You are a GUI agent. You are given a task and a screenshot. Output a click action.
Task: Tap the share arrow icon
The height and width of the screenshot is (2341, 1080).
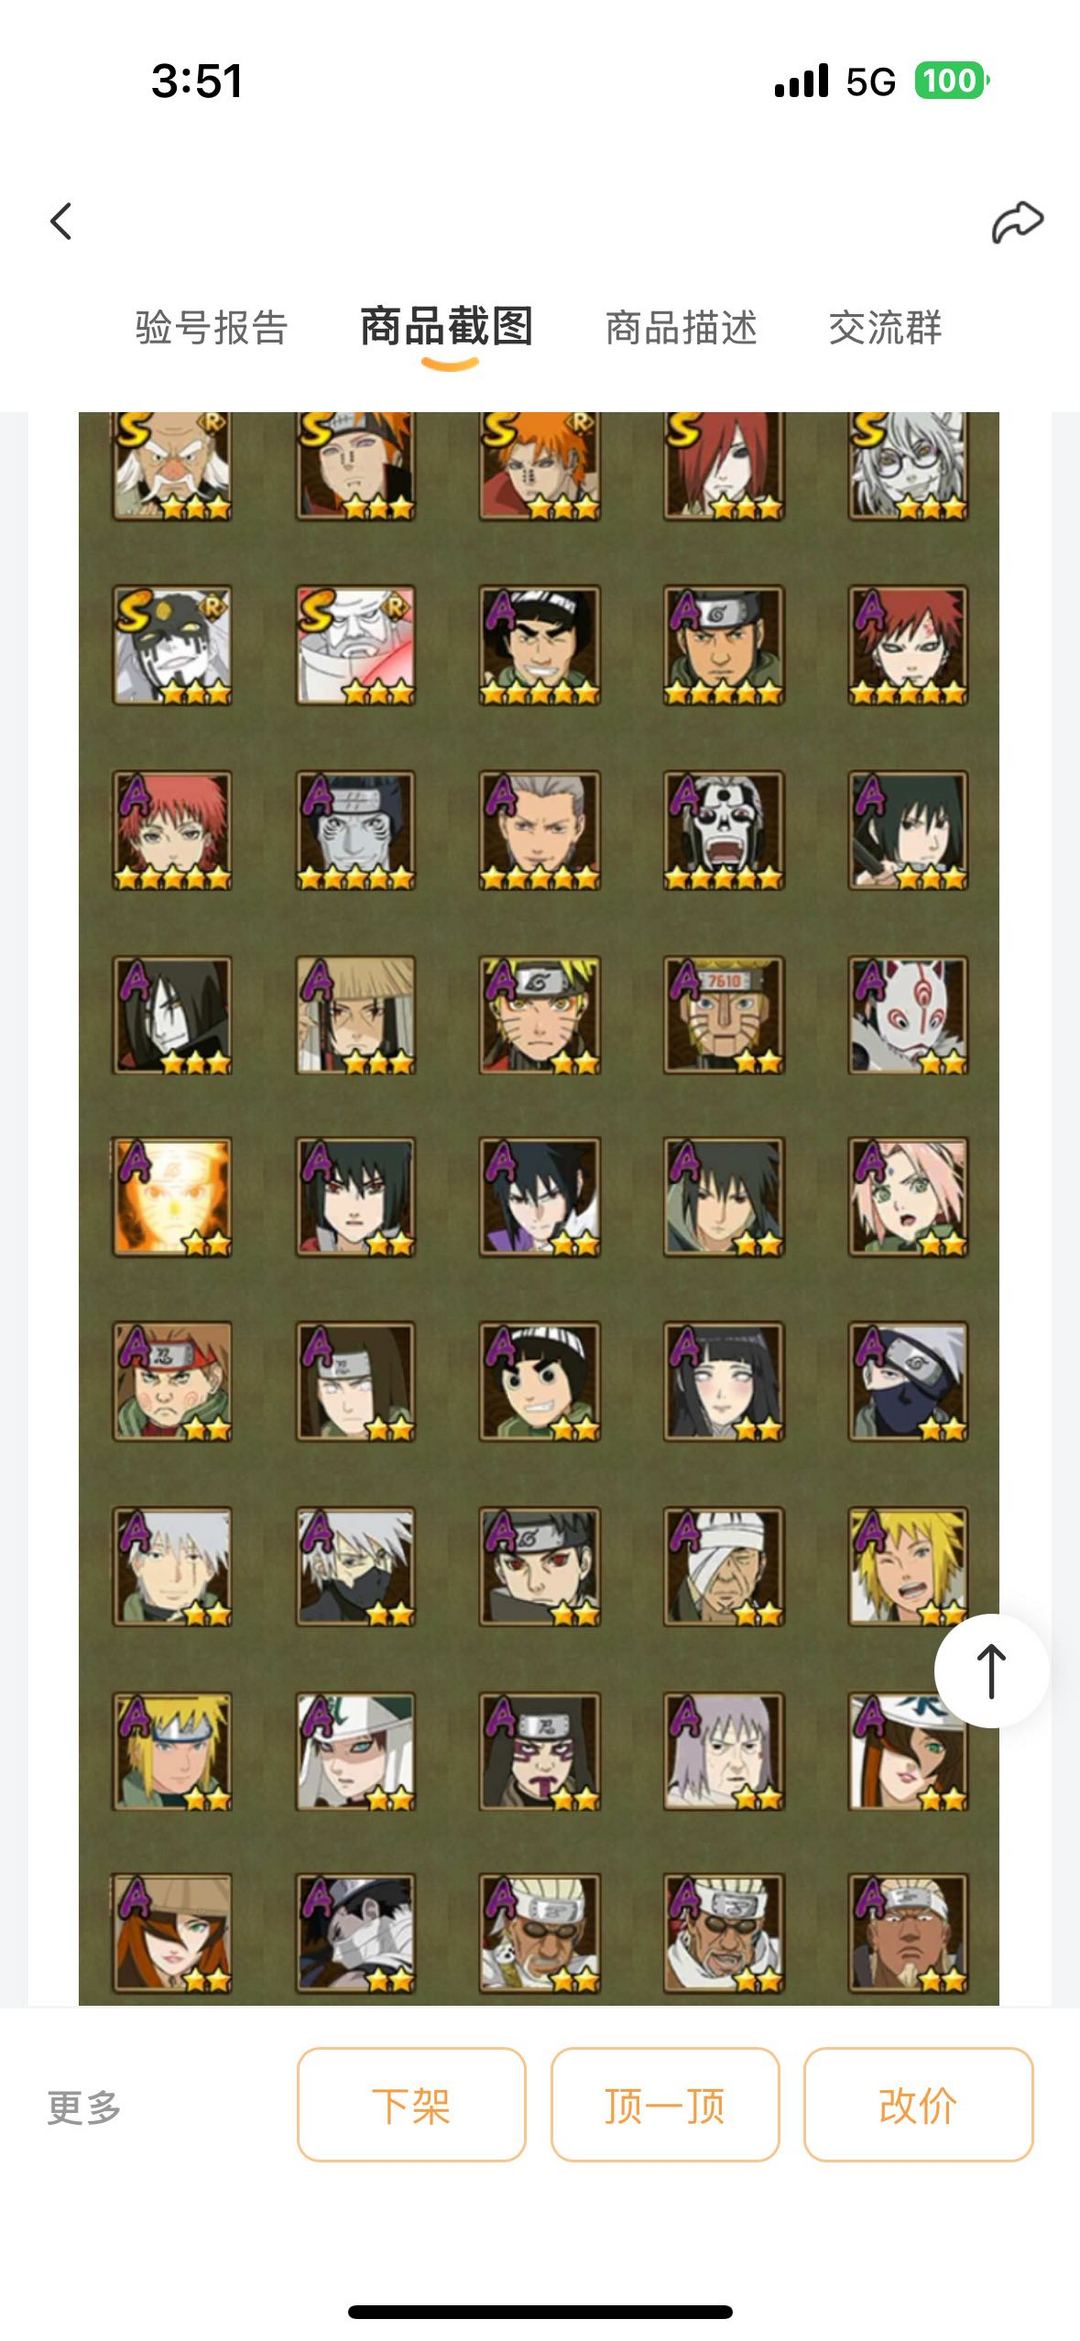click(x=1017, y=221)
